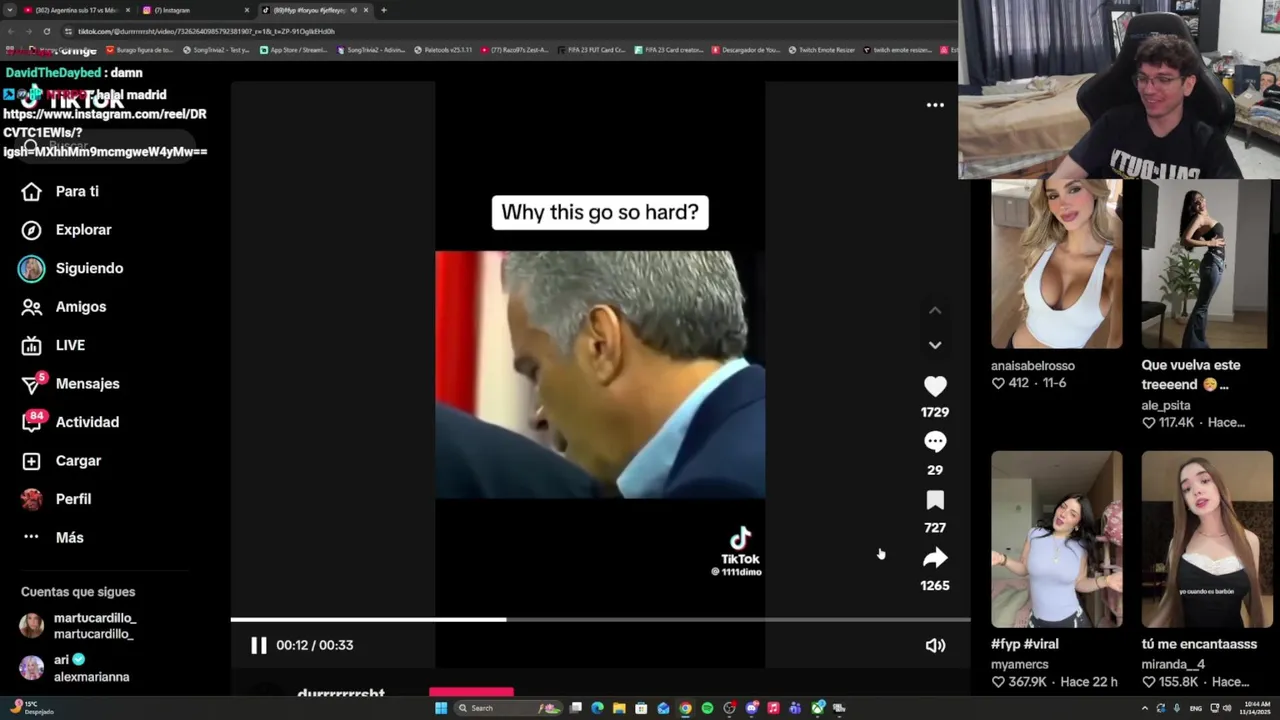Seek along the video progress bar
The width and height of the screenshot is (1280, 720).
point(600,620)
